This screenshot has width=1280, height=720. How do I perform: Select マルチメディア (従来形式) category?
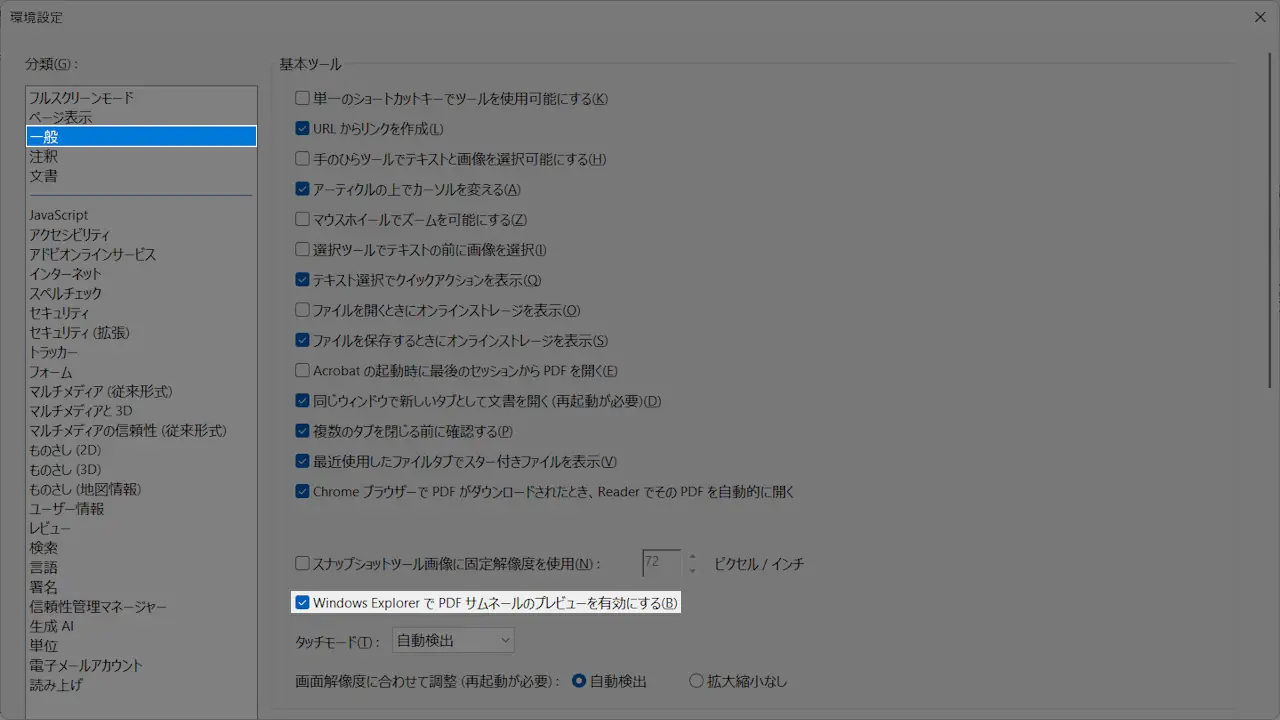[x=141, y=391]
